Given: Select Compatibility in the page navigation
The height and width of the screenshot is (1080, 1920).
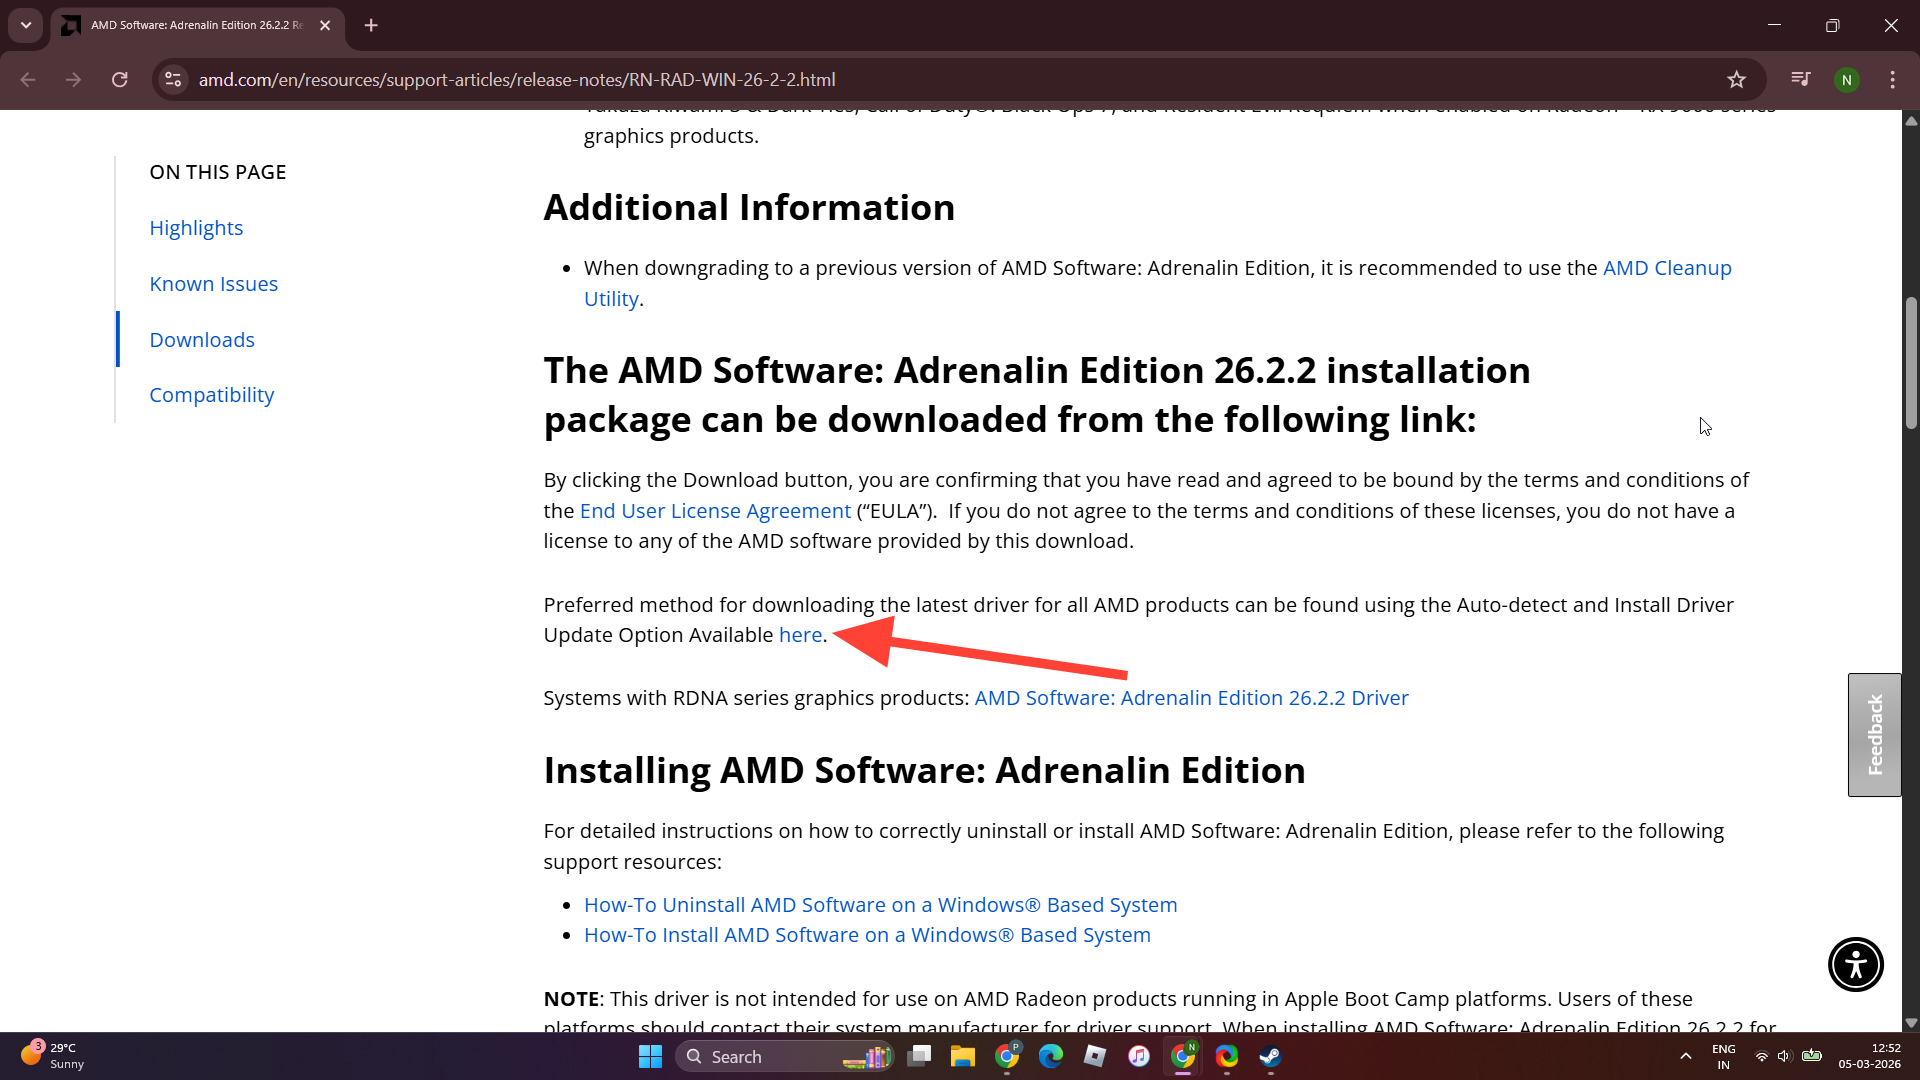Looking at the screenshot, I should (211, 395).
